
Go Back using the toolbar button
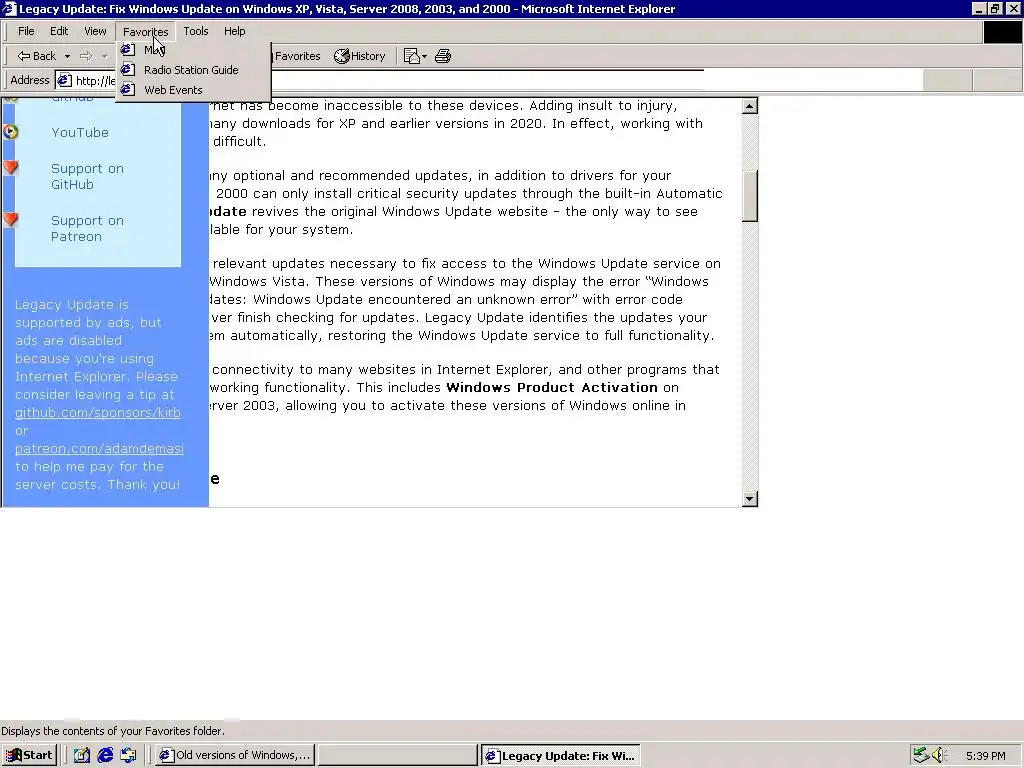coord(37,56)
